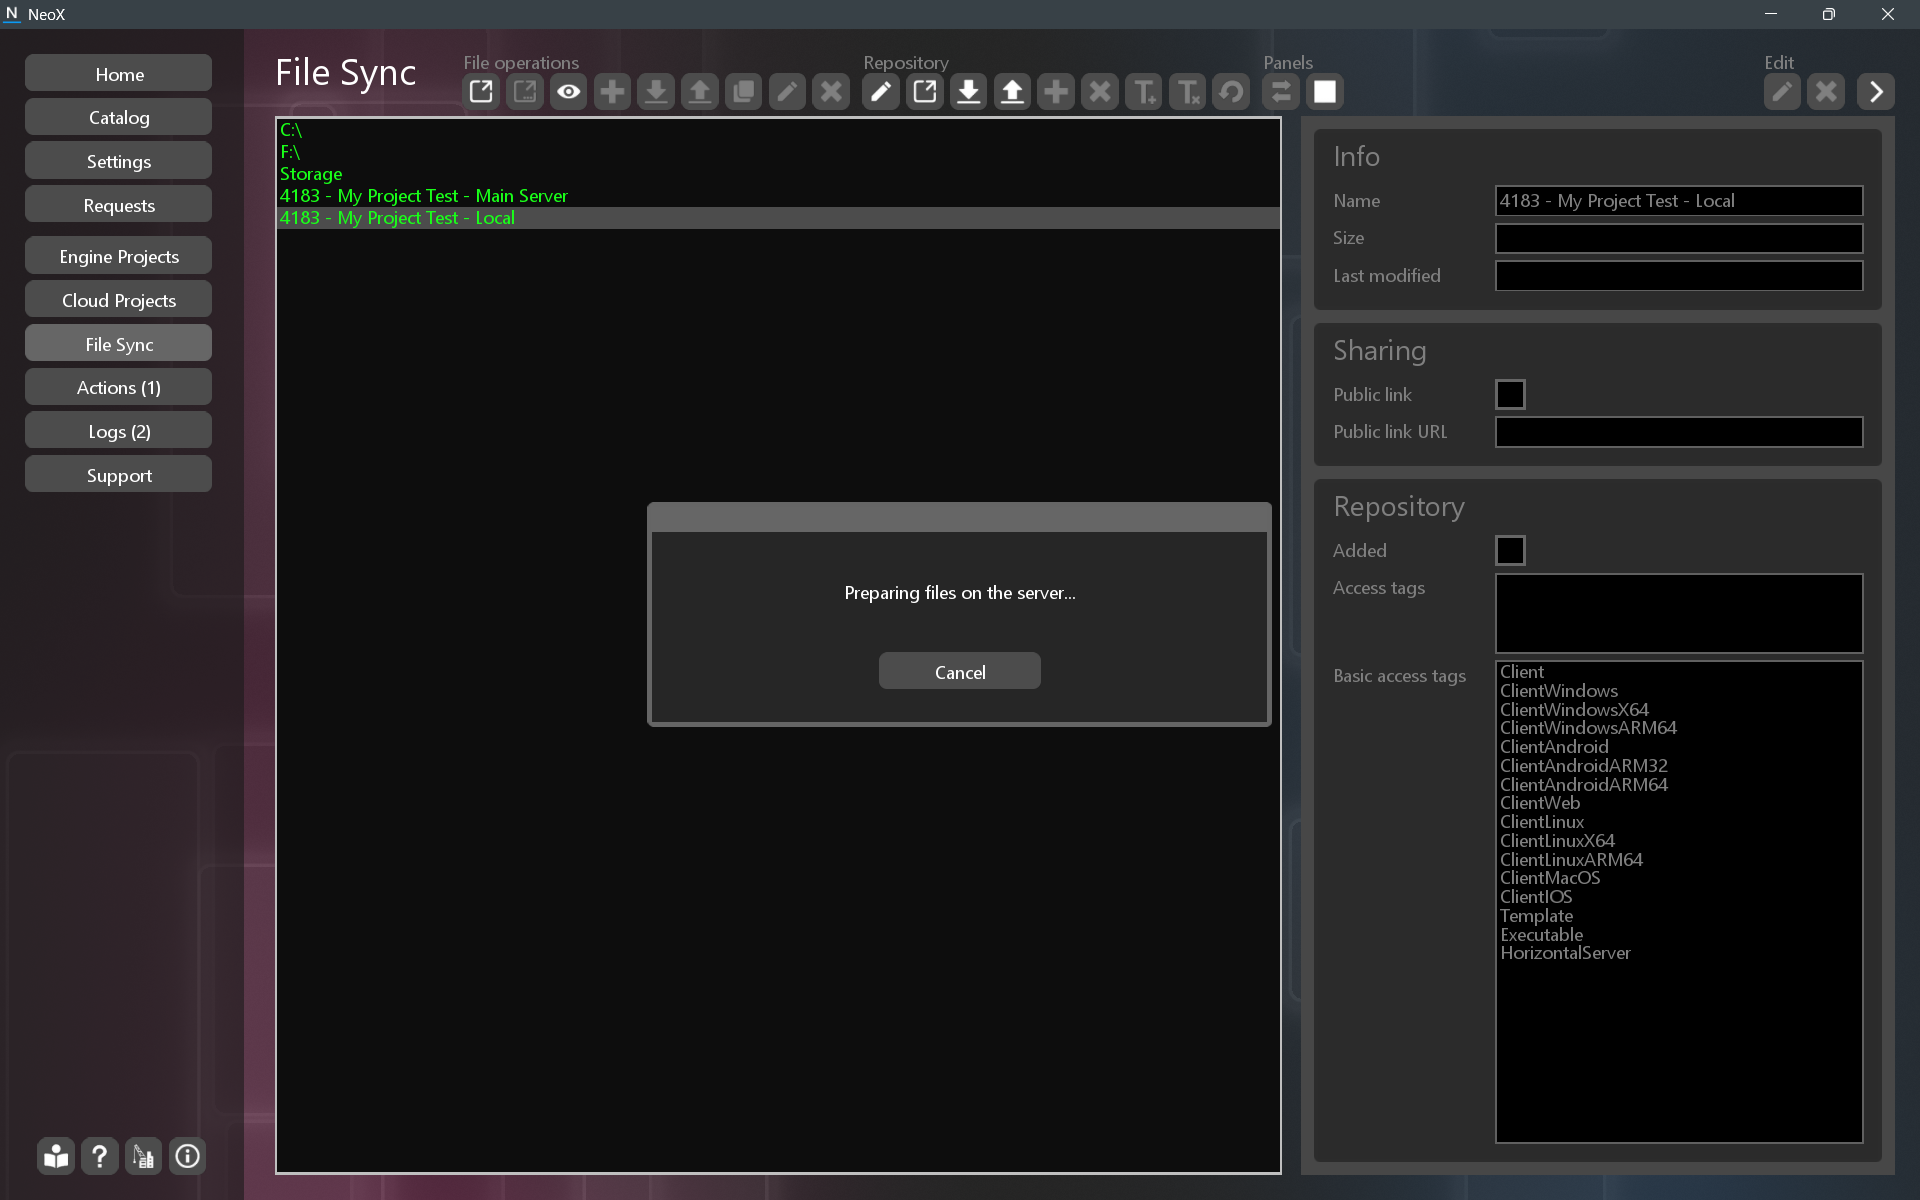Image resolution: width=1920 pixels, height=1200 pixels.
Task: Click the swap panels arrows icon
Action: [x=1281, y=92]
